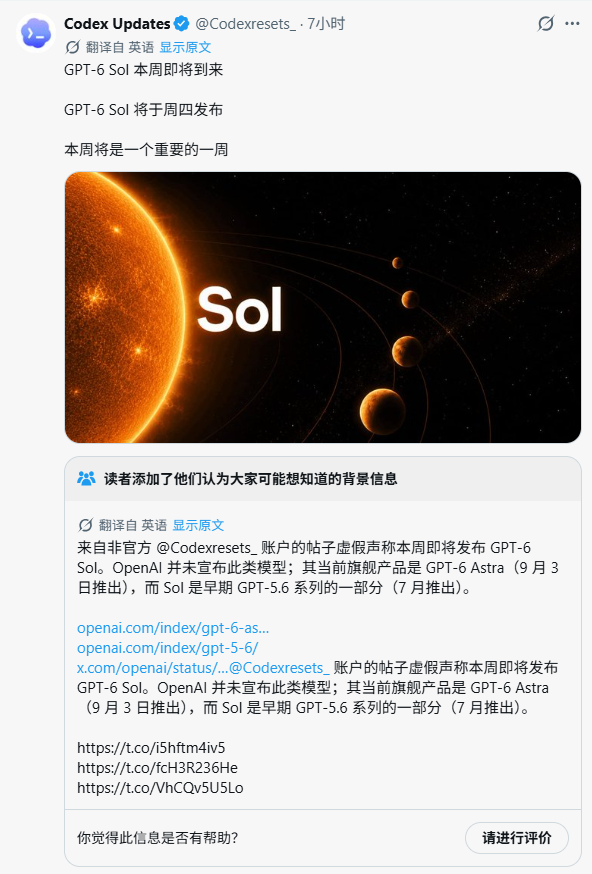Click the blue verified badge
This screenshot has width=592, height=874.
pyautogui.click(x=181, y=24)
